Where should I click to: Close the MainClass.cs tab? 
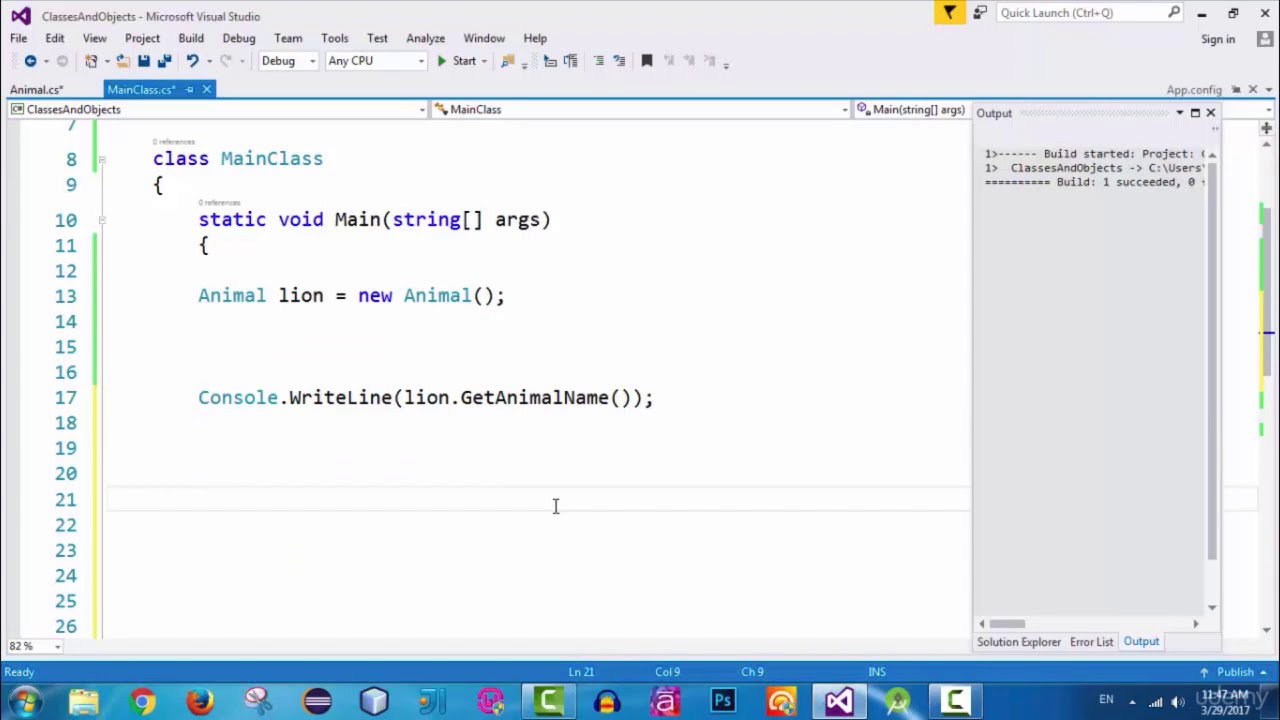(207, 90)
